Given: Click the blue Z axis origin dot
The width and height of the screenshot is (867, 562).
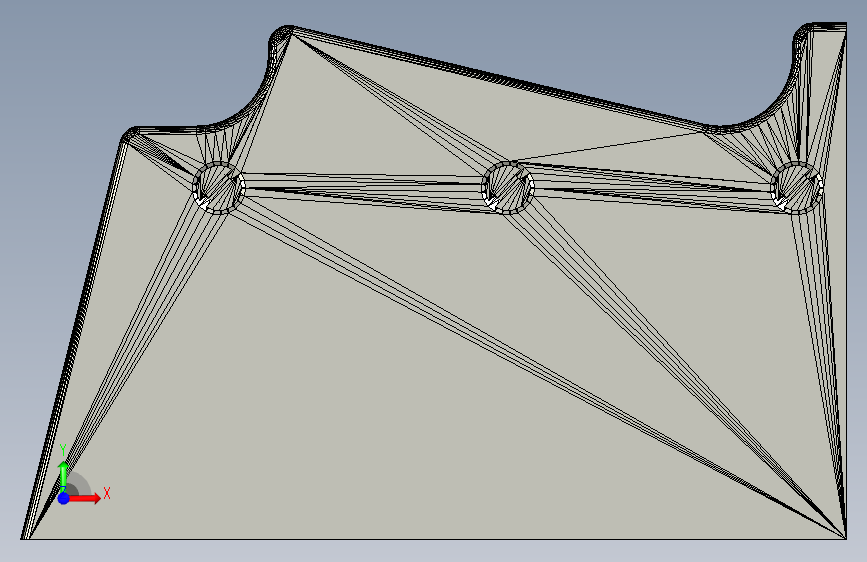Looking at the screenshot, I should (x=64, y=498).
